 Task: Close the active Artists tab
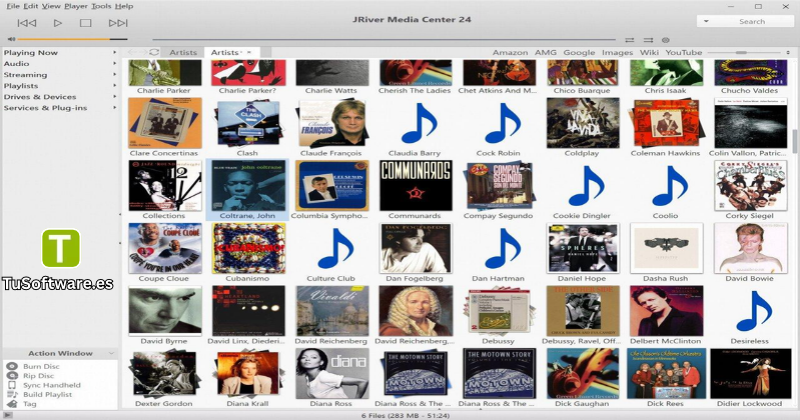tap(249, 53)
